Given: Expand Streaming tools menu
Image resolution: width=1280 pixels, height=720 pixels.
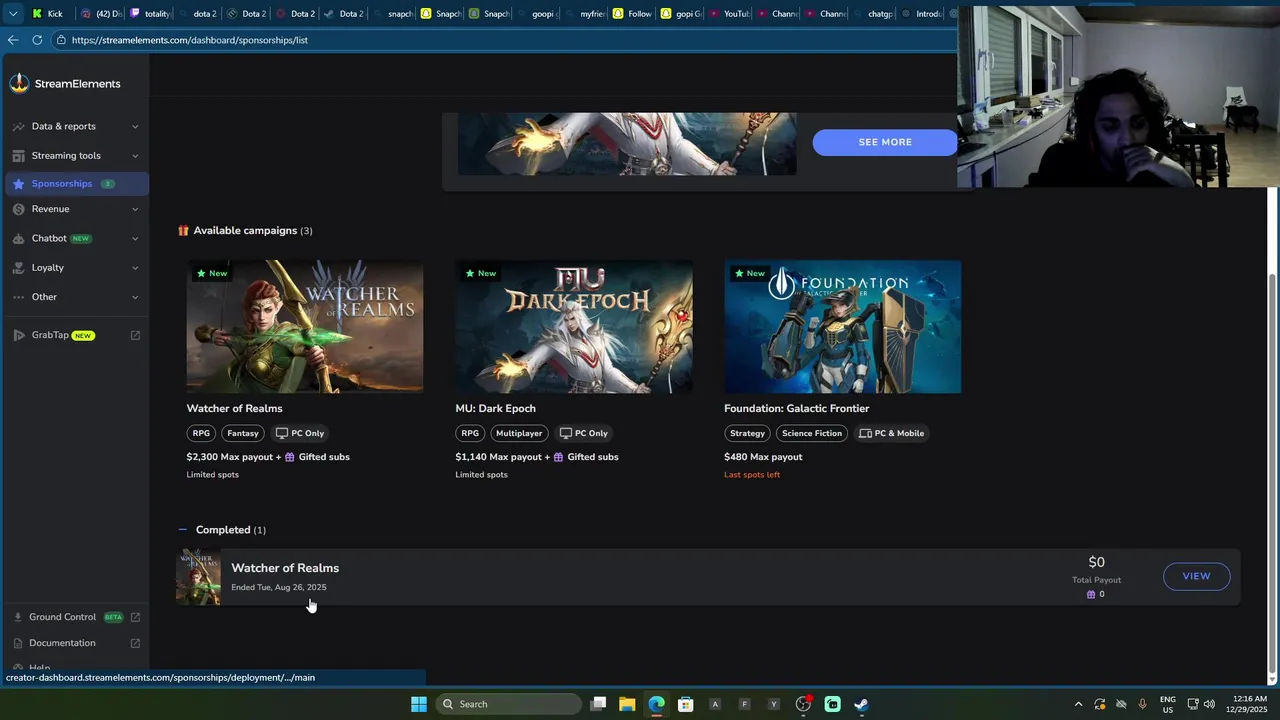Looking at the screenshot, I should point(135,156).
